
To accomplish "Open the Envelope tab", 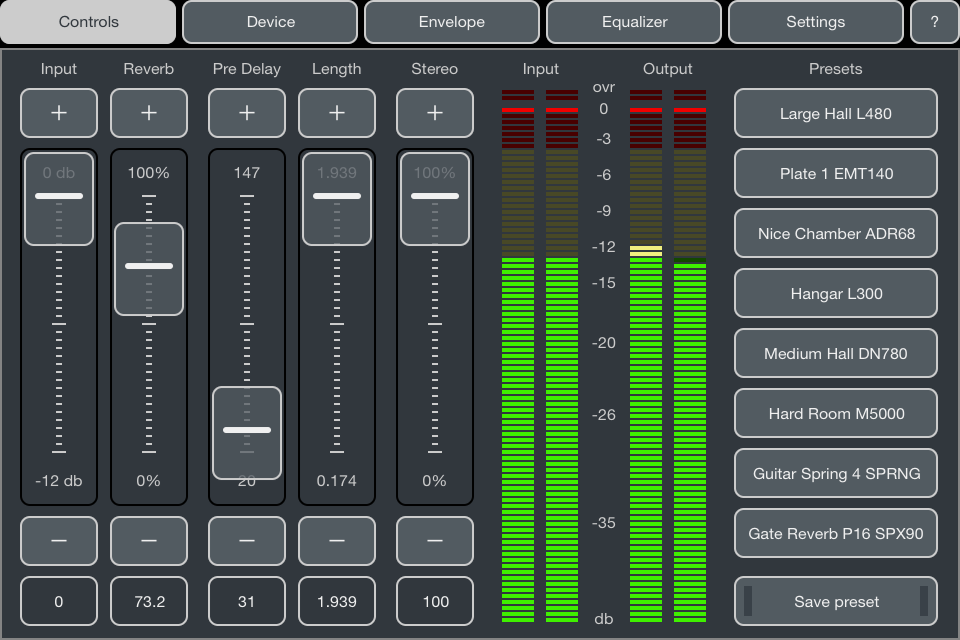I will (x=452, y=22).
